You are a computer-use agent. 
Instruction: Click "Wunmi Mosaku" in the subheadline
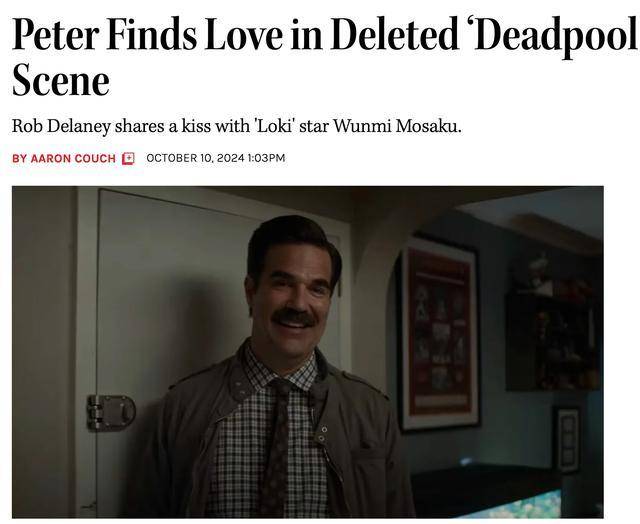(403, 127)
